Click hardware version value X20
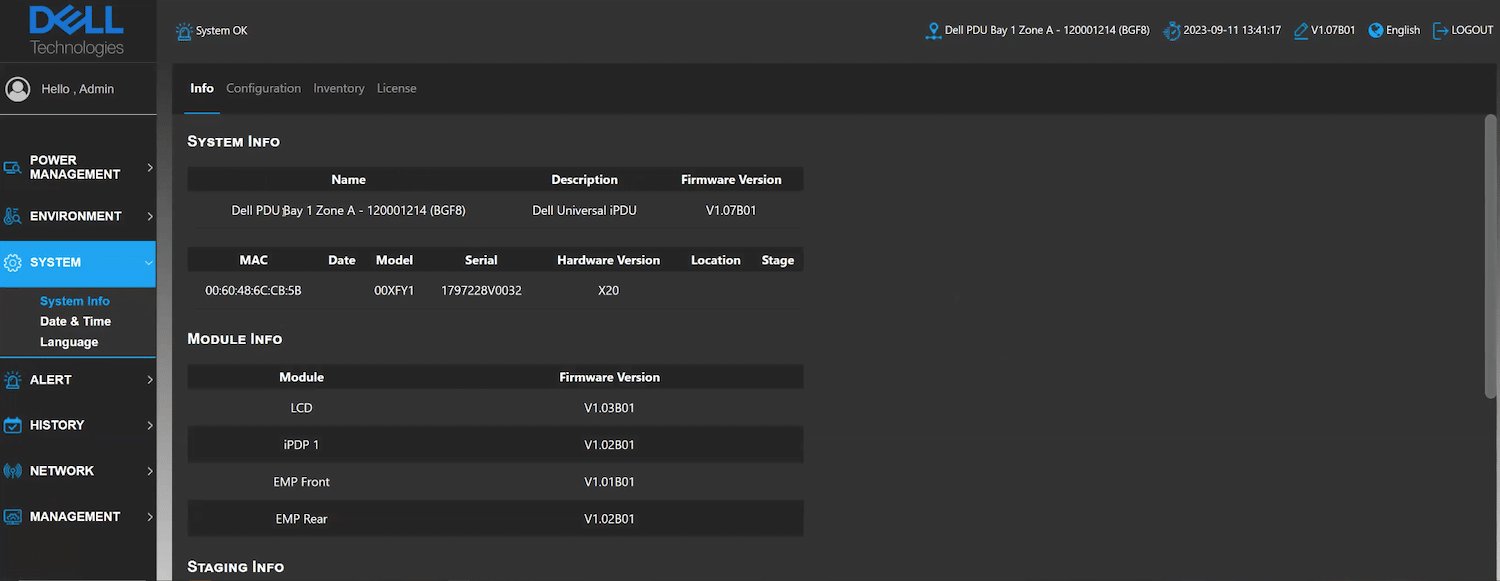Image resolution: width=1500 pixels, height=581 pixels. pos(608,291)
